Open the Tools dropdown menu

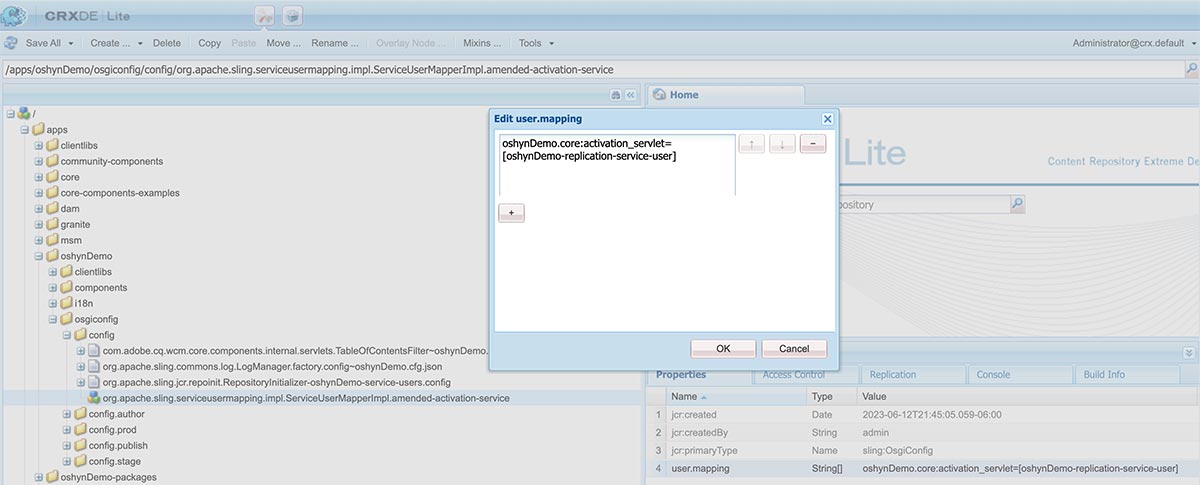click(536, 43)
